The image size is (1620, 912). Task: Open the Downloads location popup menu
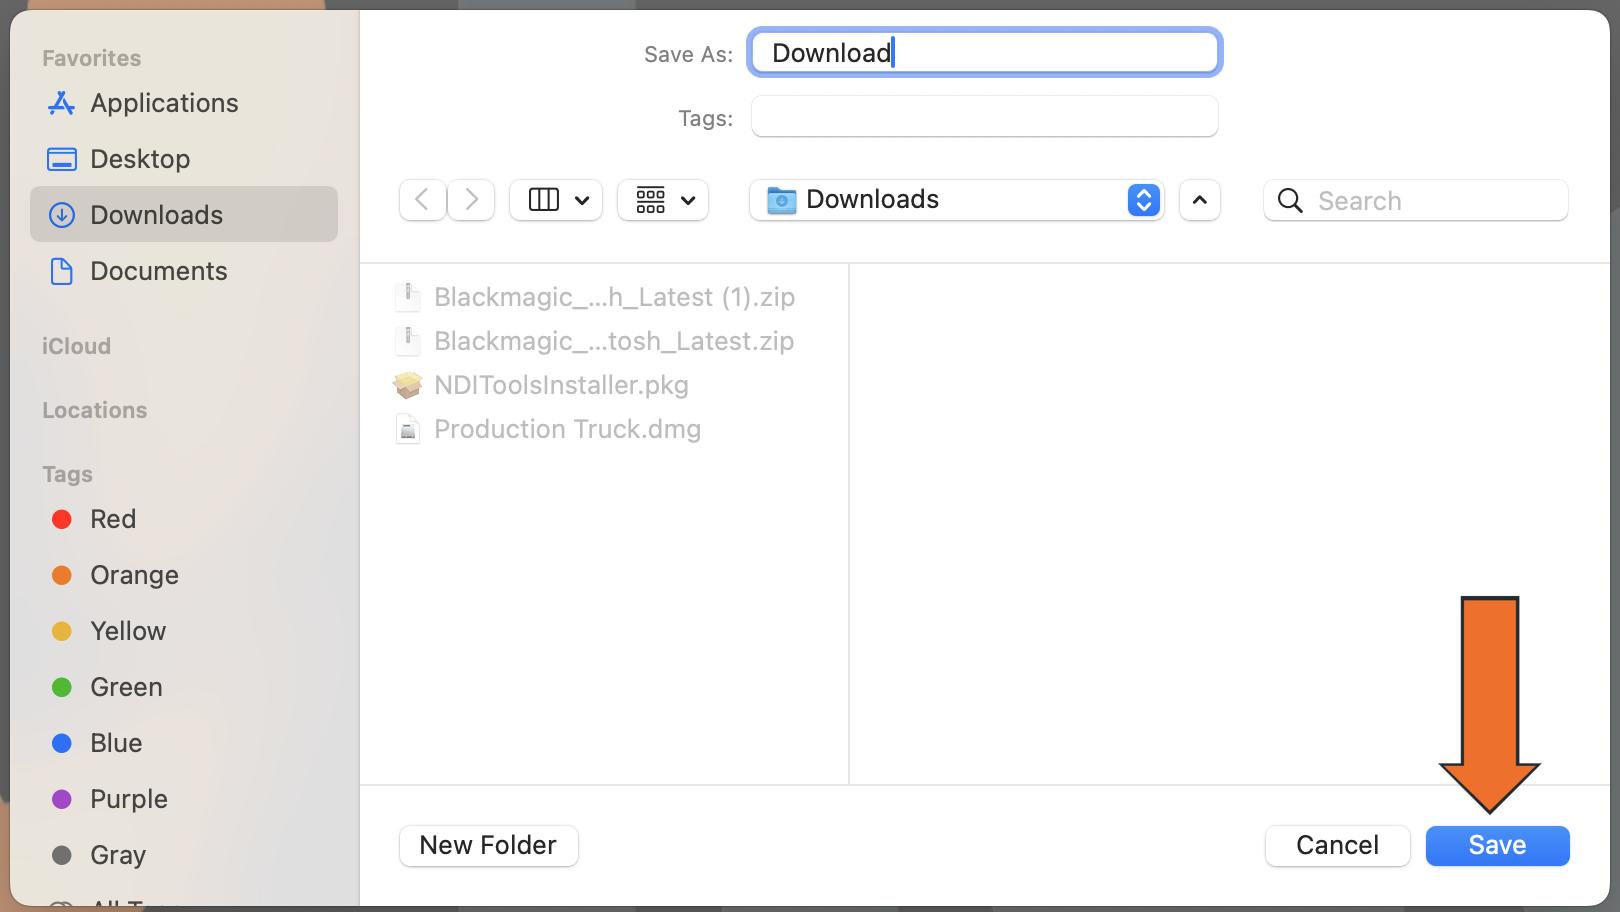[957, 200]
